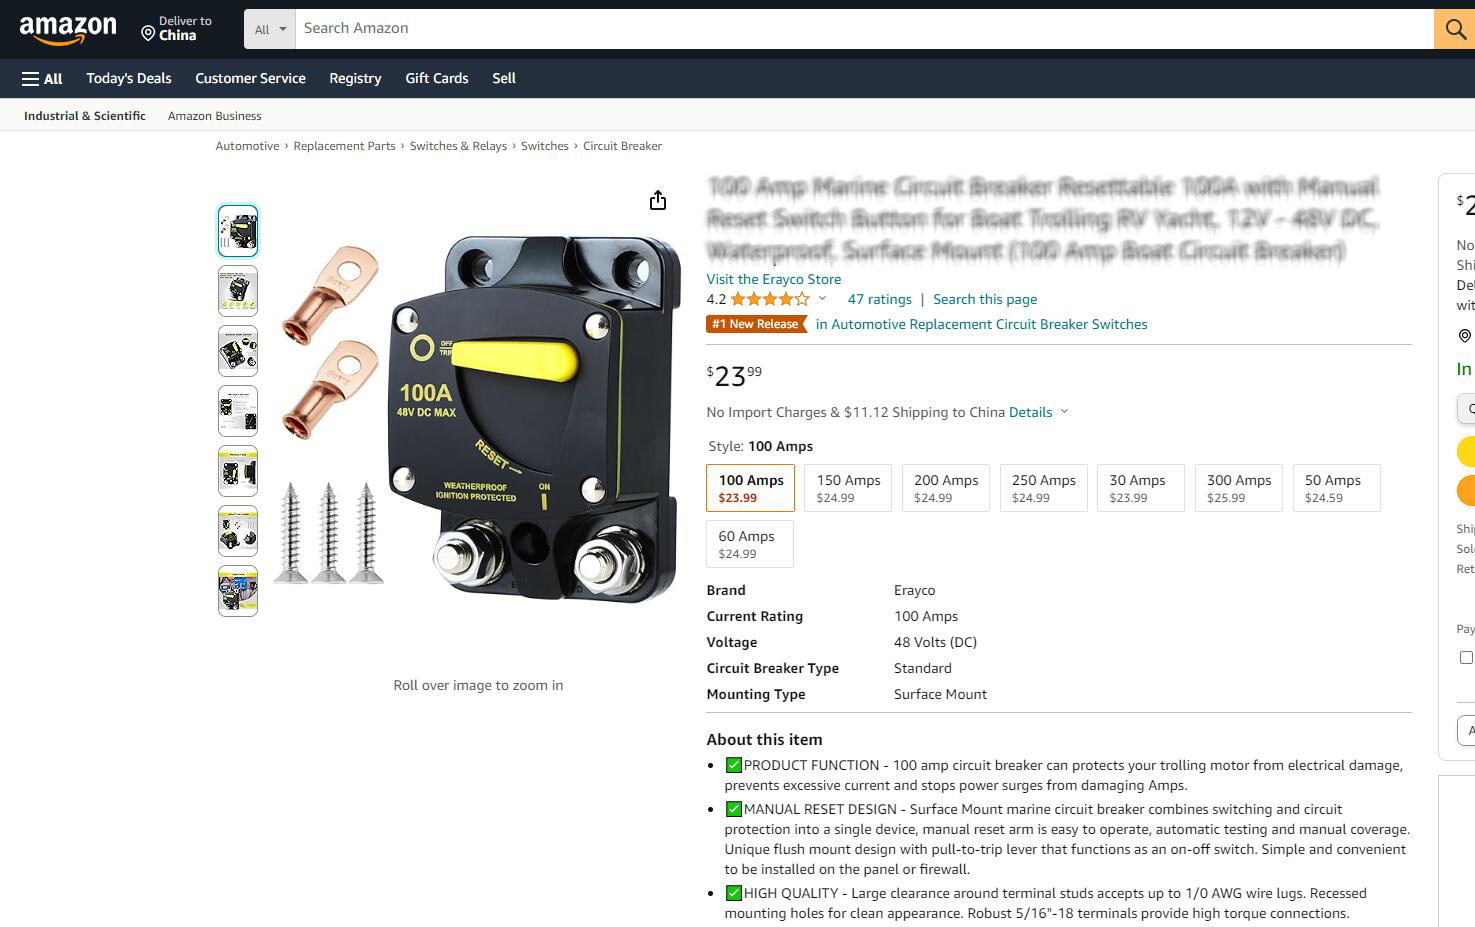This screenshot has height=927, width=1475.
Task: Open the All search category dropdown
Action: 270,29
